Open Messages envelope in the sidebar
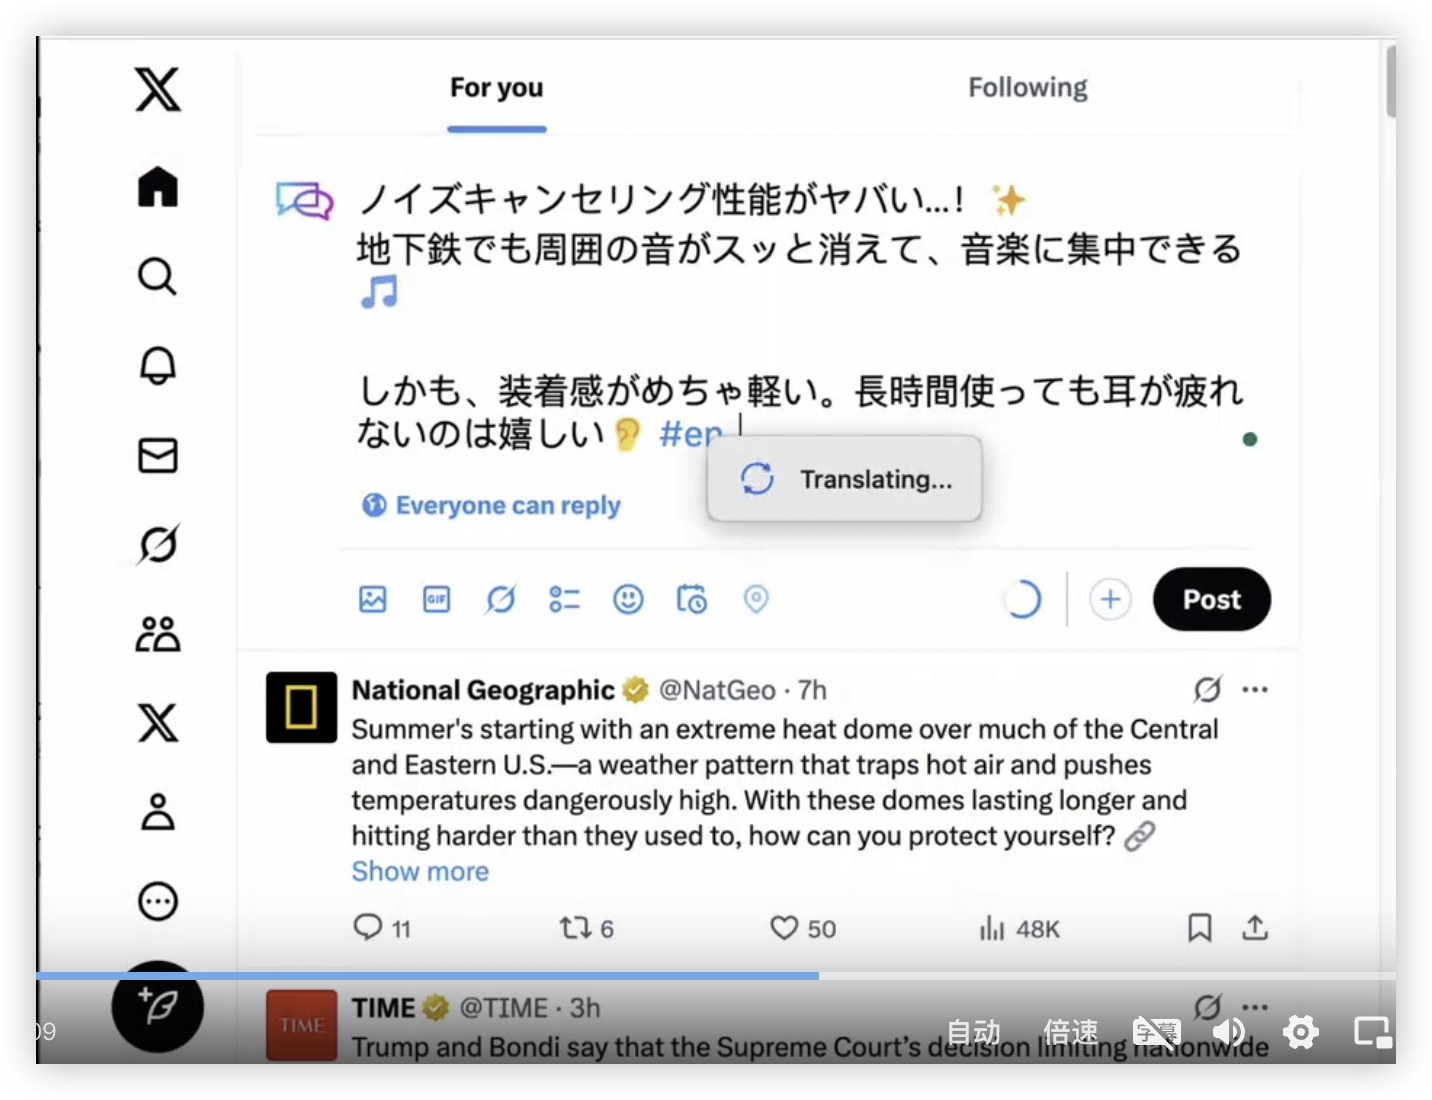Image resolution: width=1432 pixels, height=1100 pixels. coord(158,455)
